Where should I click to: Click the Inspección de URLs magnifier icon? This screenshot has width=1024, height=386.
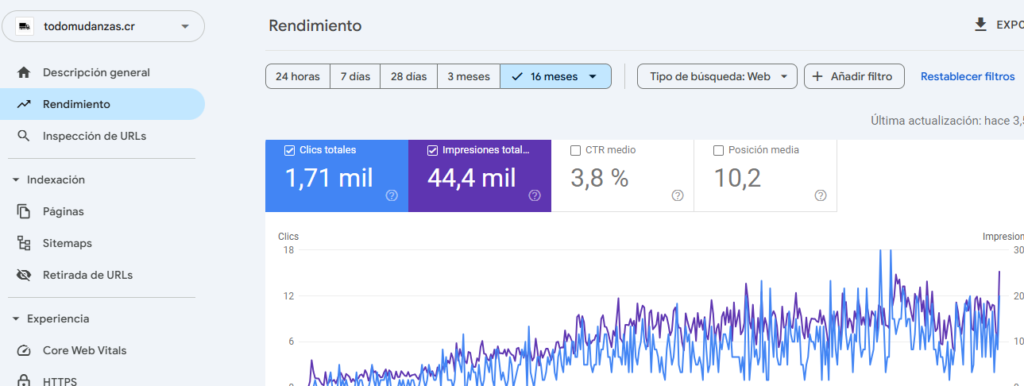[24, 136]
